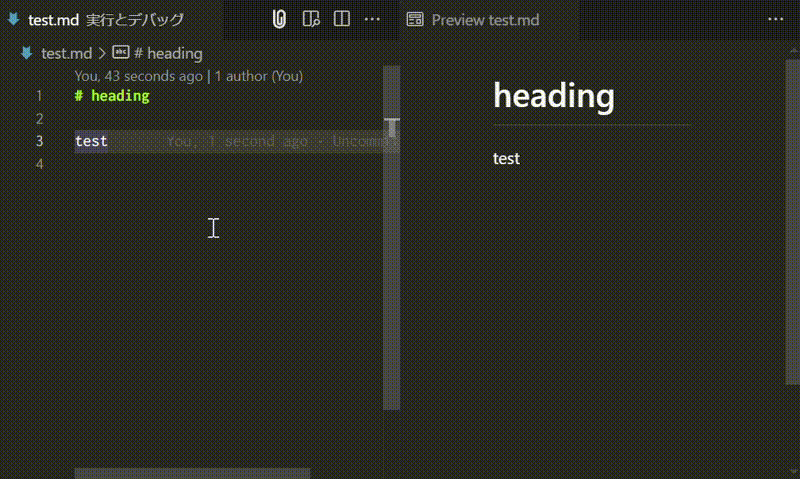Click line number 4 in gutter
The height and width of the screenshot is (479, 800).
[39, 164]
